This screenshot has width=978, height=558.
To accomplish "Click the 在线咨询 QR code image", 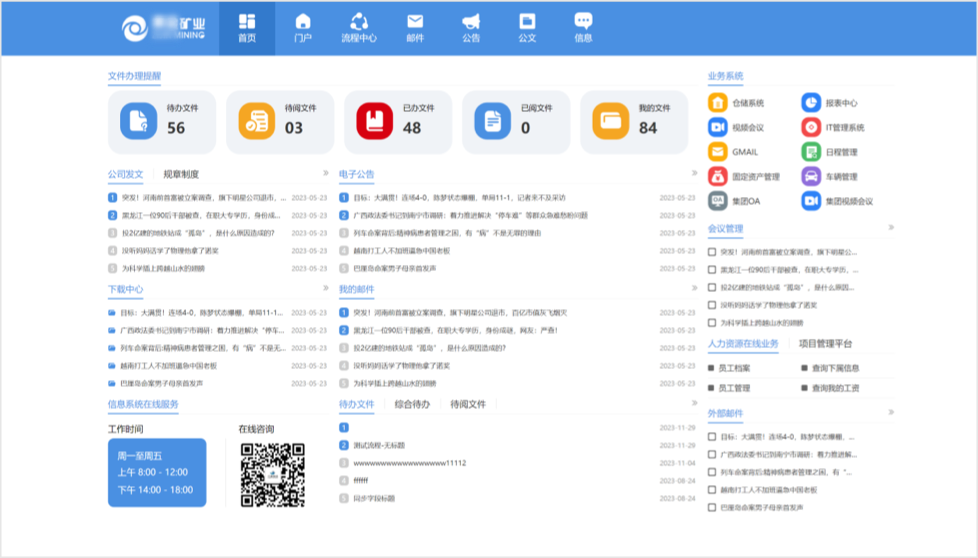I will click(x=272, y=475).
